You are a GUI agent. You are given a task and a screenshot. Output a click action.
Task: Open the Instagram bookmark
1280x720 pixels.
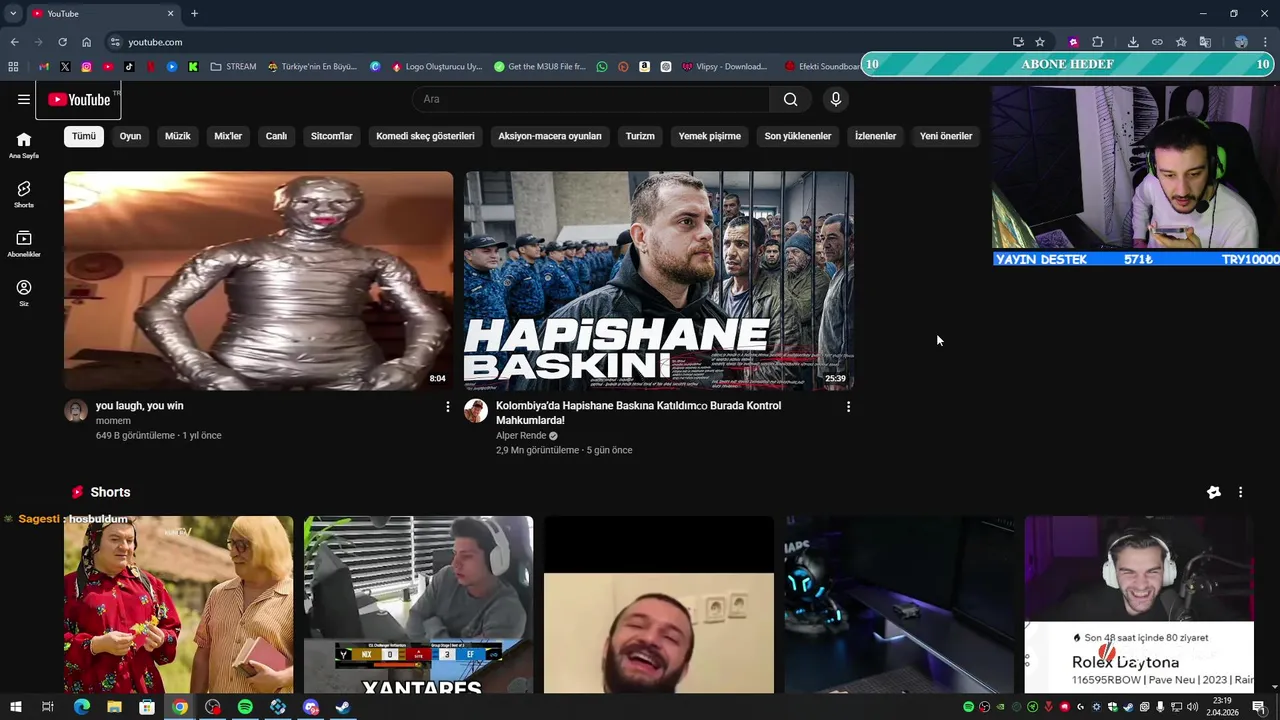point(87,67)
